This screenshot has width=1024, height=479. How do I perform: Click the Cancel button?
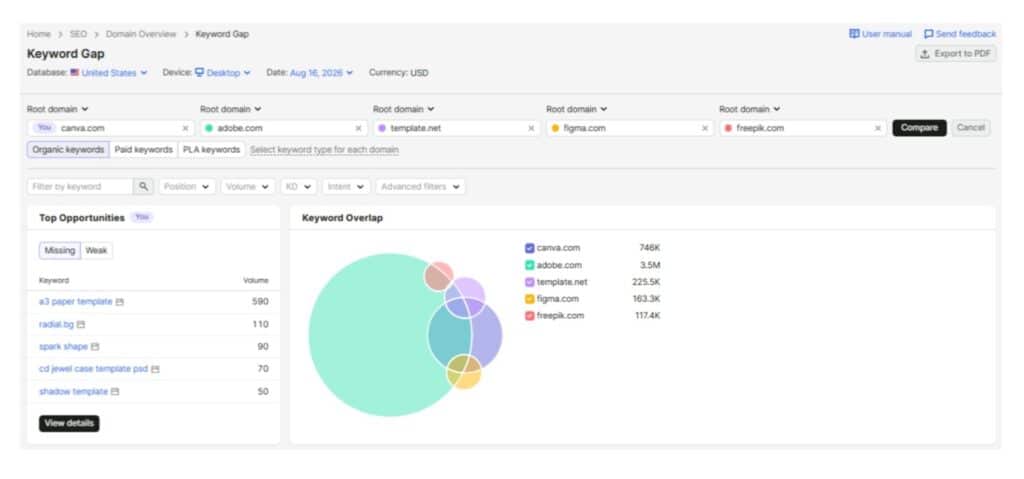tap(970, 128)
